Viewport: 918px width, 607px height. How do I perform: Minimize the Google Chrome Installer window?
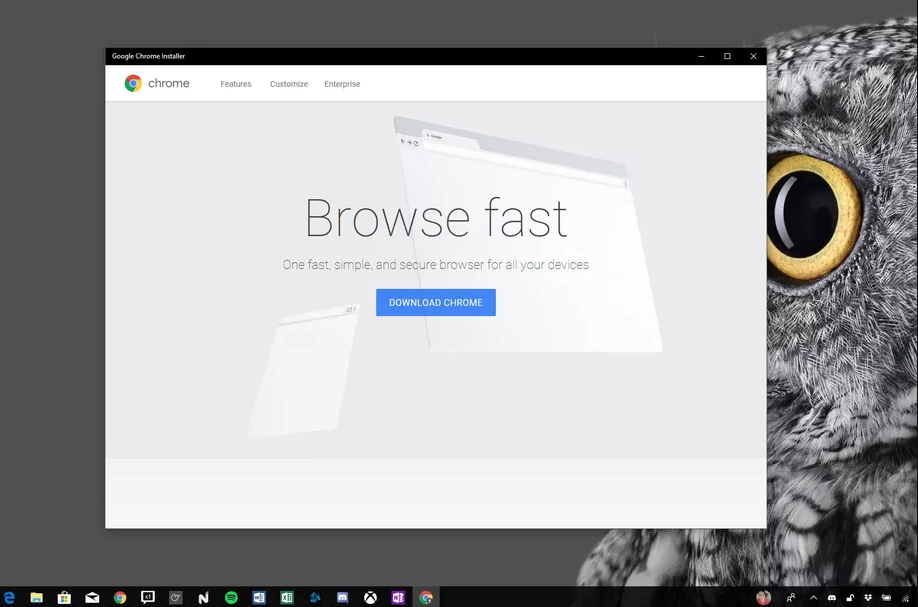coord(701,56)
